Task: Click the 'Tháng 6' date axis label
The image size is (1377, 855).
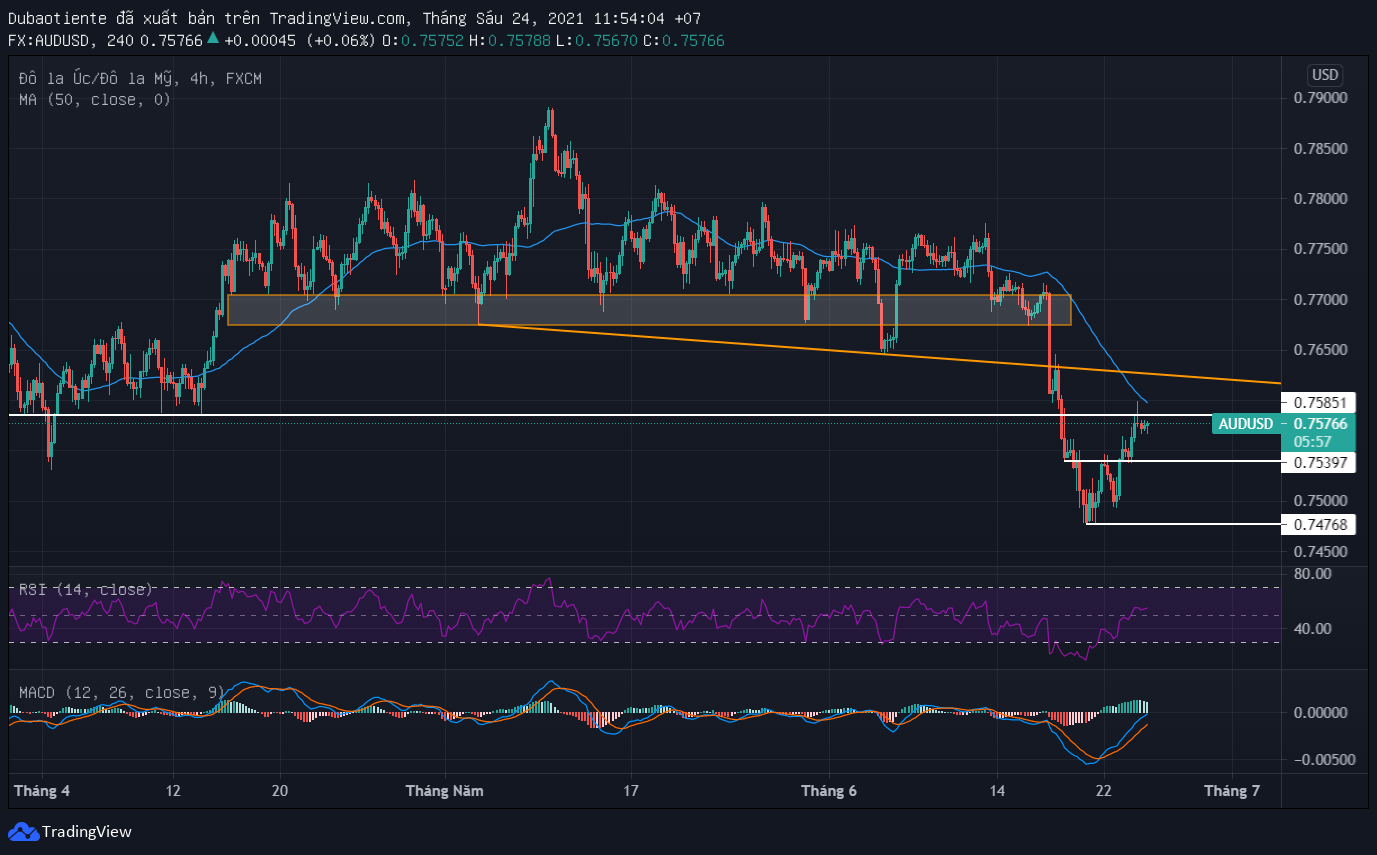Action: (829, 790)
